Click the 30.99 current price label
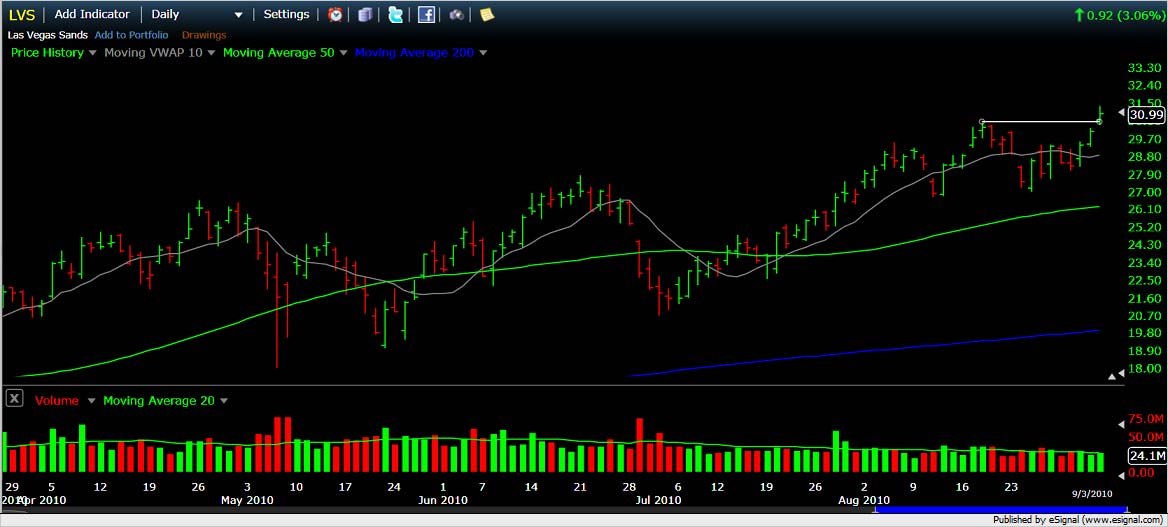 1146,114
